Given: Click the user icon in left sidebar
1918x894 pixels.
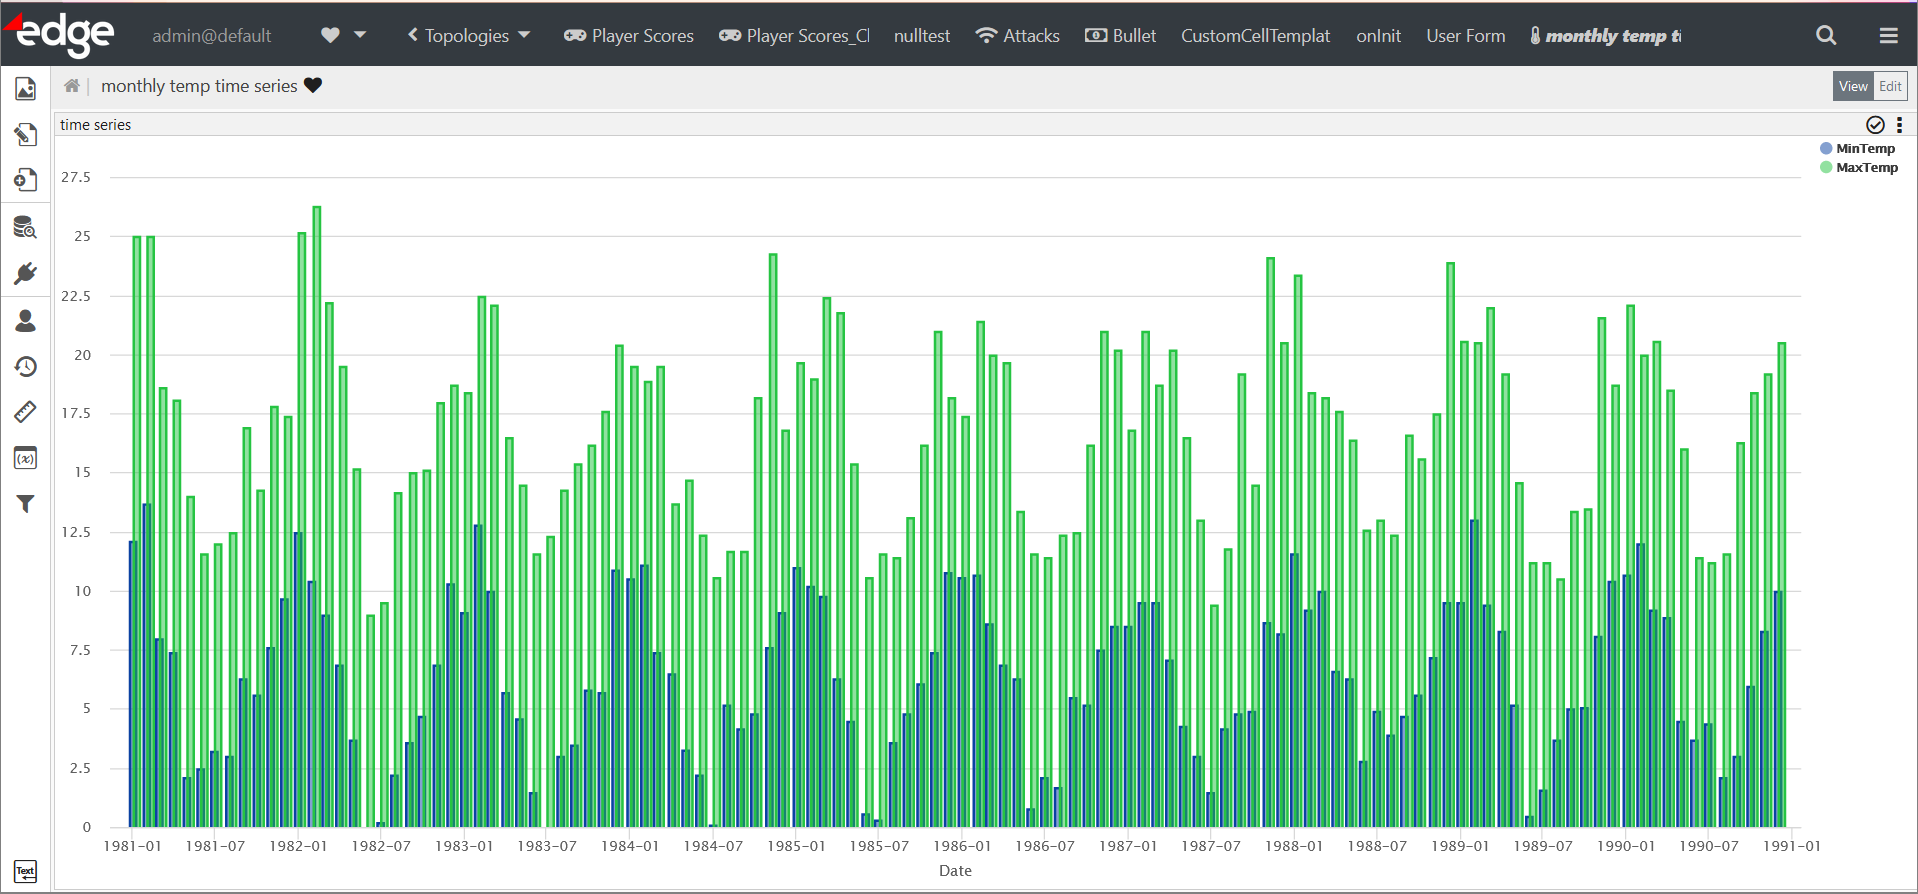Looking at the screenshot, I should [26, 320].
